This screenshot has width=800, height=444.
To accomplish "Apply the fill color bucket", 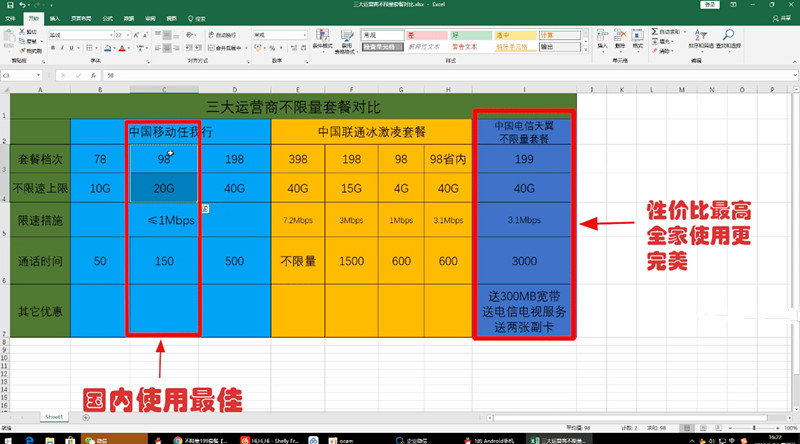I will tap(107, 48).
